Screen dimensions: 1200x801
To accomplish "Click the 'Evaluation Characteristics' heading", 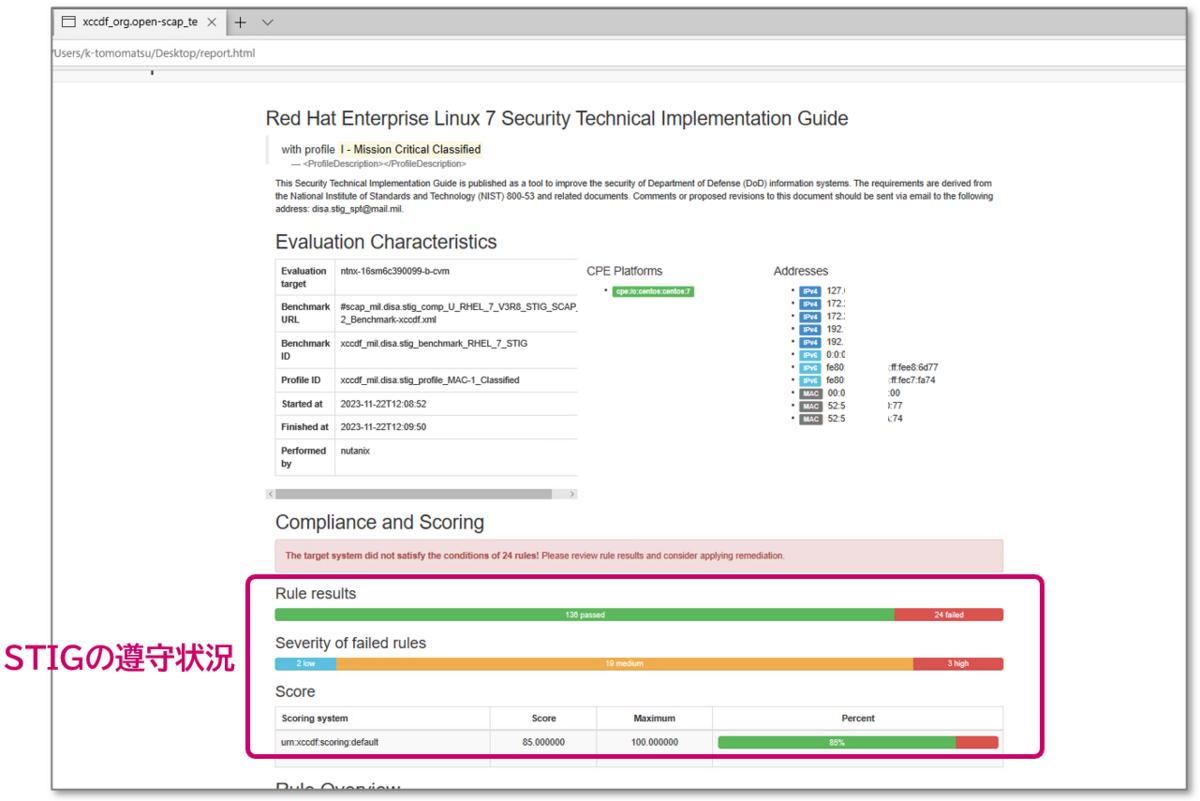I will tap(386, 242).
